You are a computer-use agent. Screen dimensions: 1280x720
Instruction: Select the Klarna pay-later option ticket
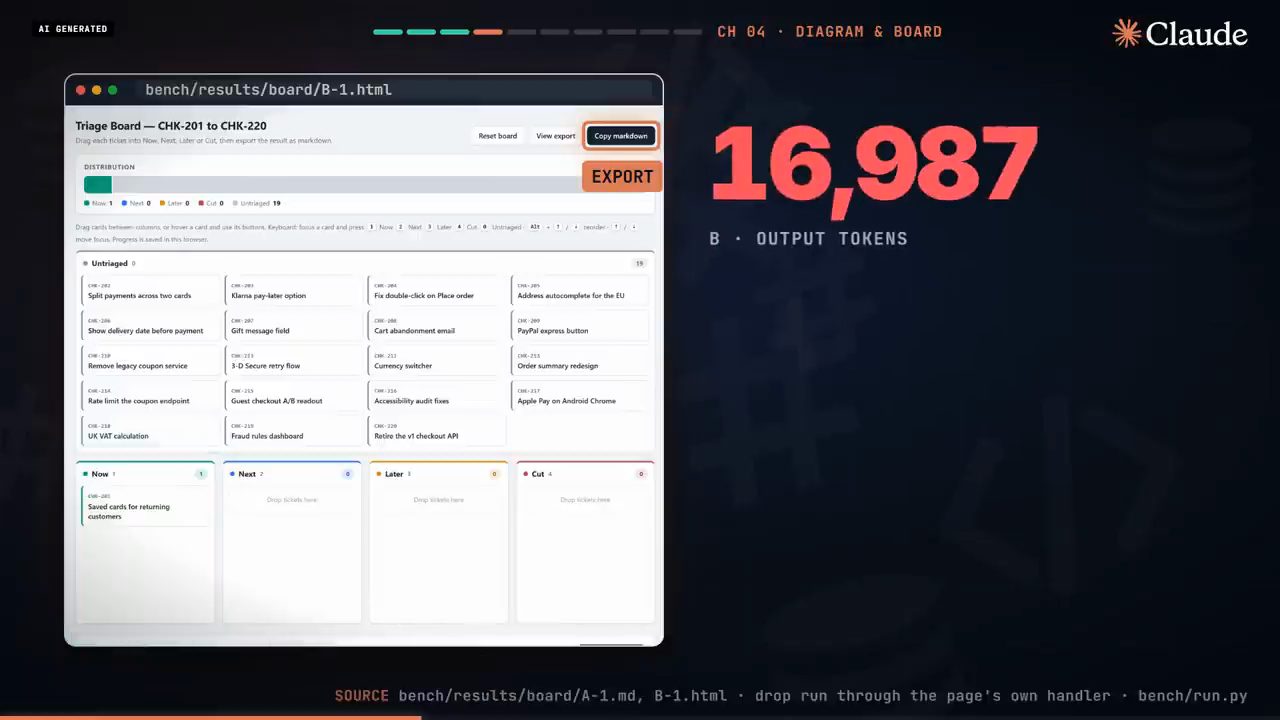(x=293, y=291)
